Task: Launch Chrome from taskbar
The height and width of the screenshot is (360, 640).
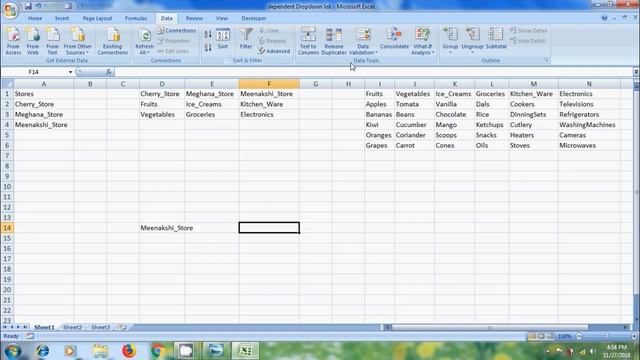Action: pos(158,351)
